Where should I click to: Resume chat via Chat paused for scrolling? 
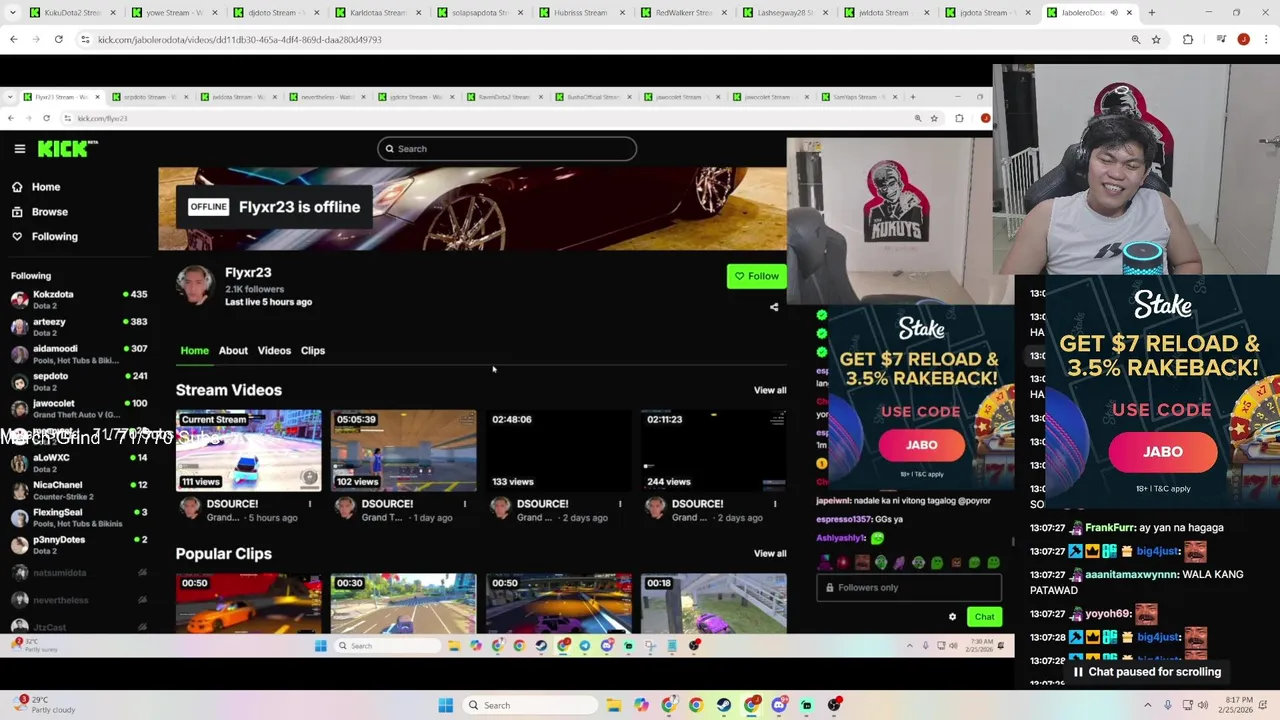pyautogui.click(x=1147, y=672)
